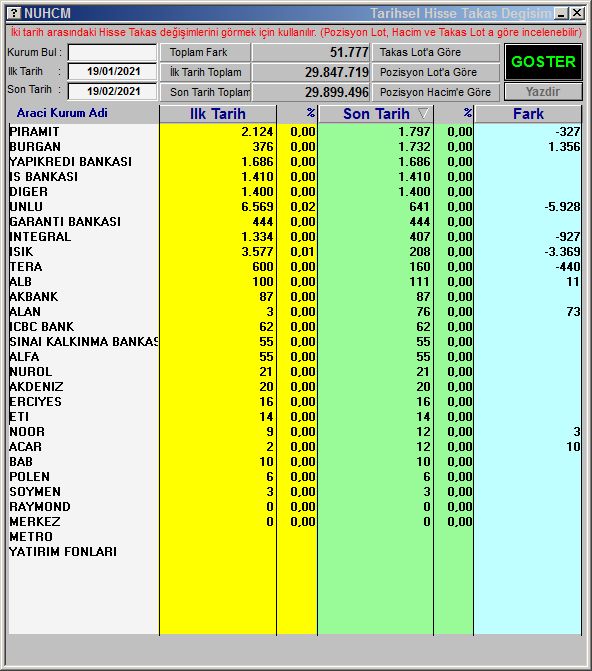Image resolution: width=592 pixels, height=671 pixels.
Task: Click the Son Tarih sort arrow
Action: [x=423, y=113]
